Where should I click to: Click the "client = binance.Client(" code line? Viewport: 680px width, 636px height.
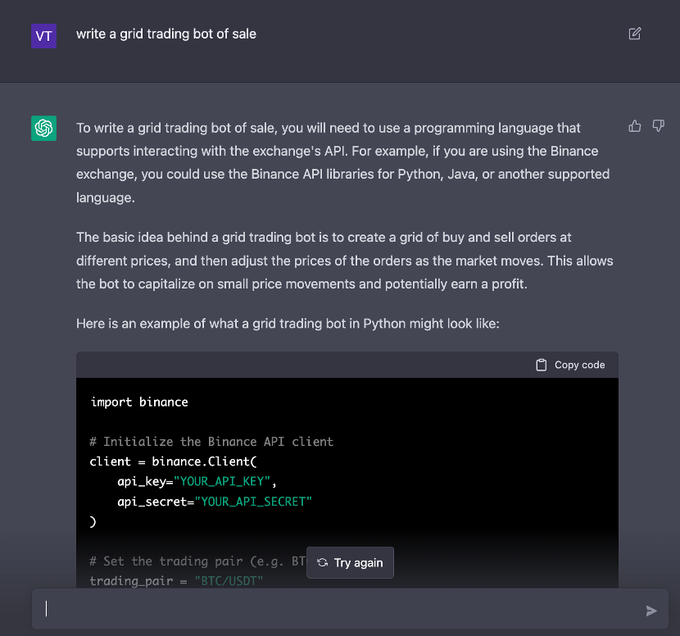click(173, 462)
